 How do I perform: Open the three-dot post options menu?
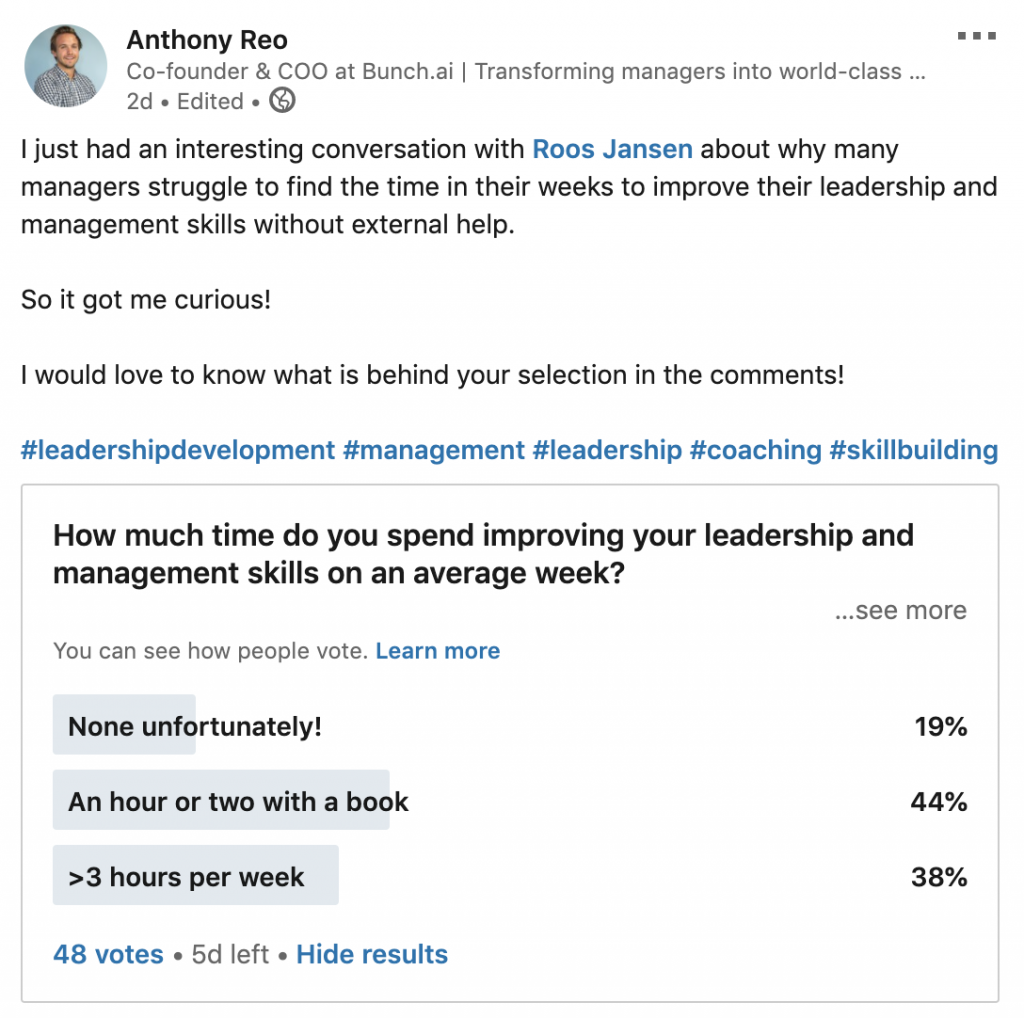coord(976,36)
